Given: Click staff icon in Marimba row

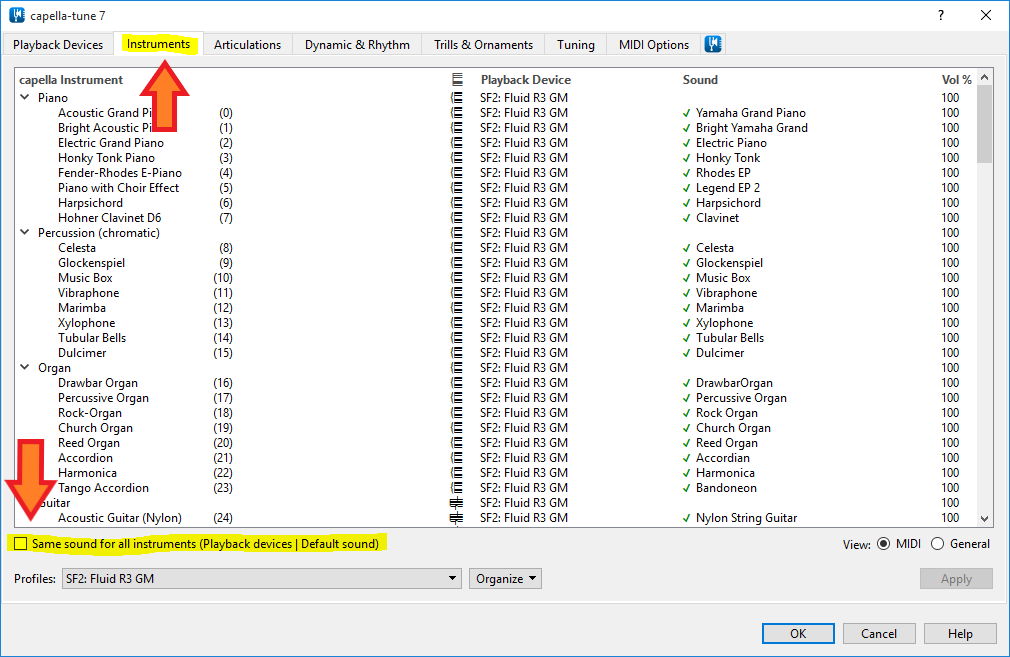Looking at the screenshot, I should (x=456, y=308).
